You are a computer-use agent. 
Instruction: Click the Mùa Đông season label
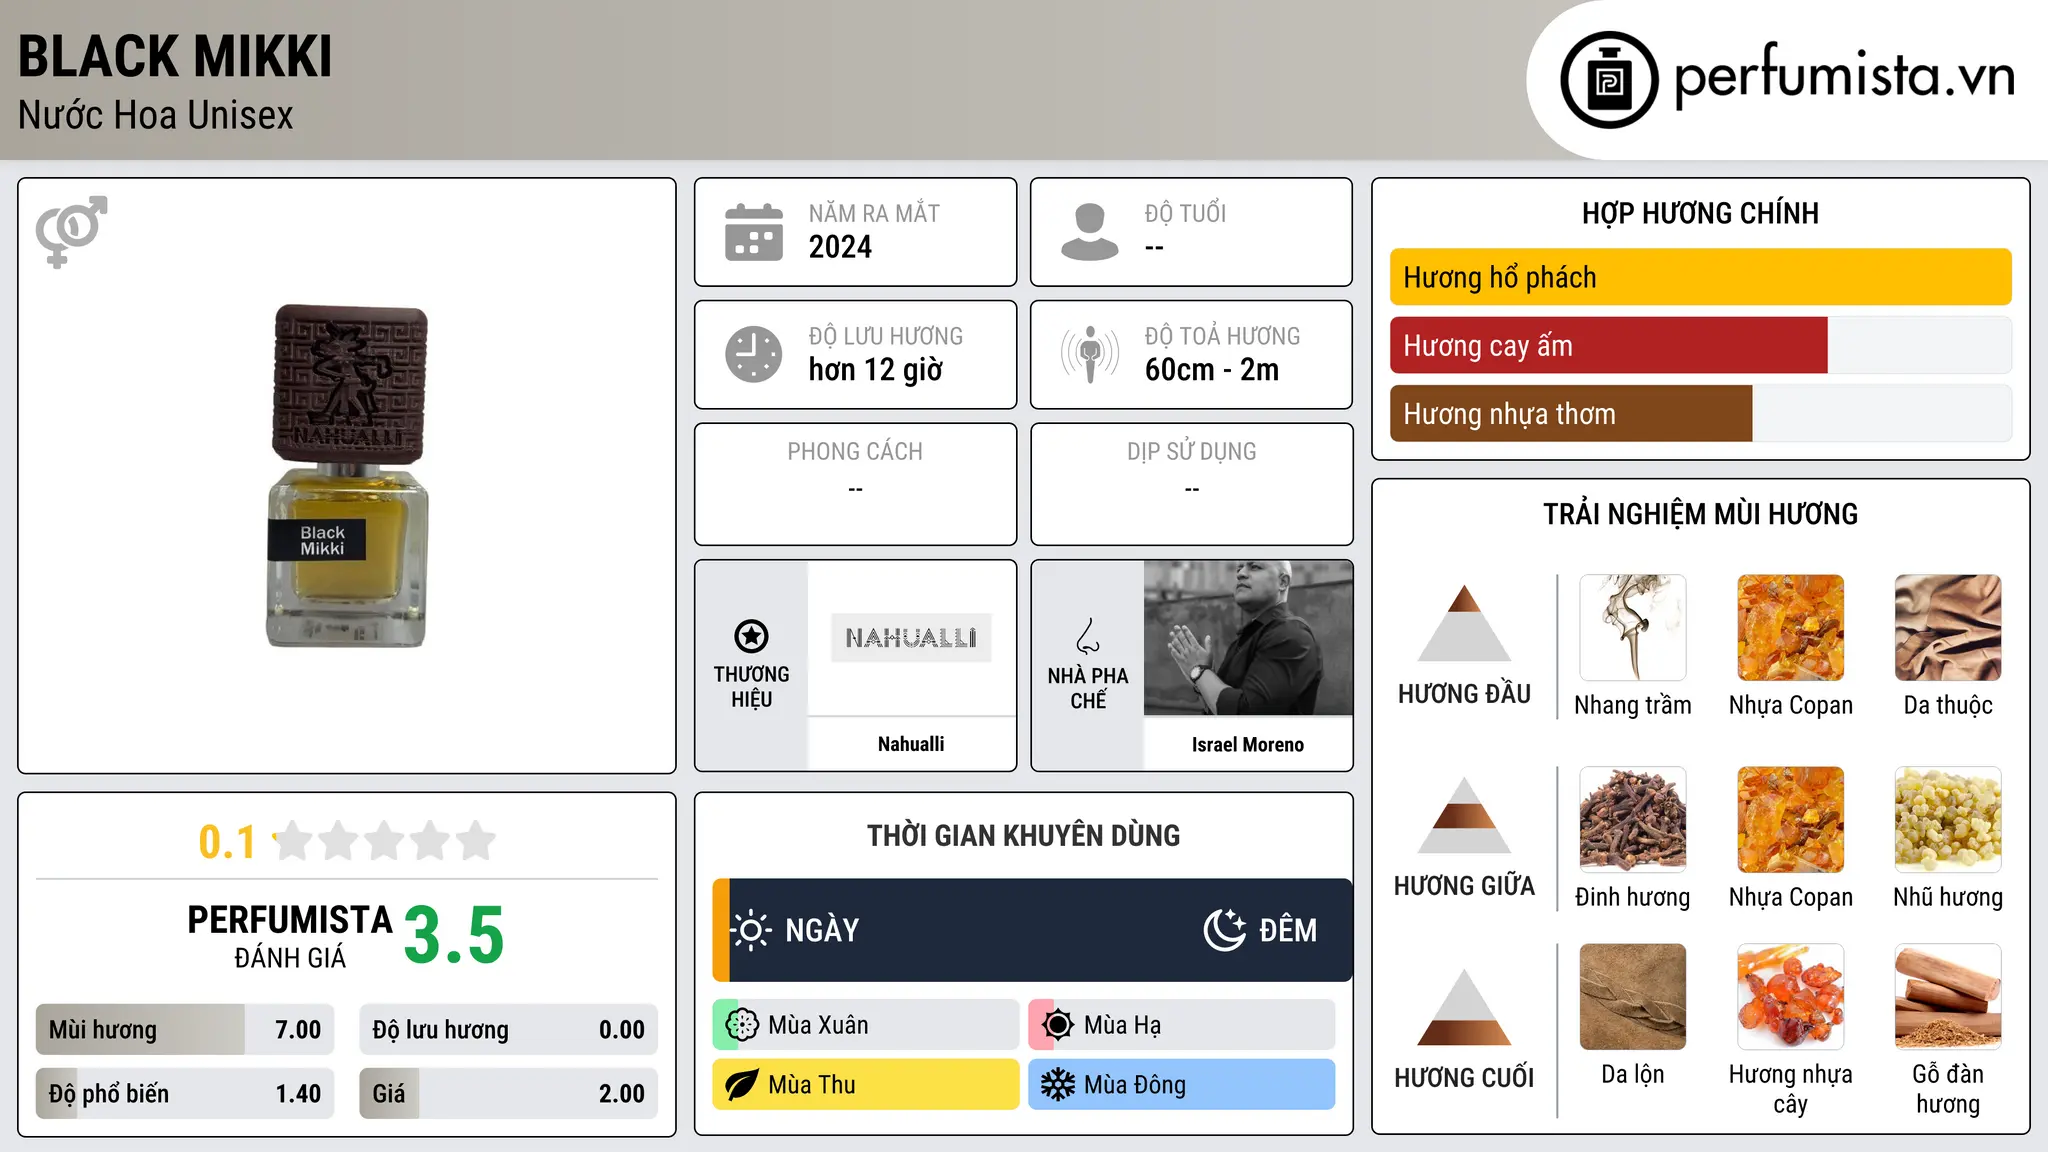[1135, 1085]
